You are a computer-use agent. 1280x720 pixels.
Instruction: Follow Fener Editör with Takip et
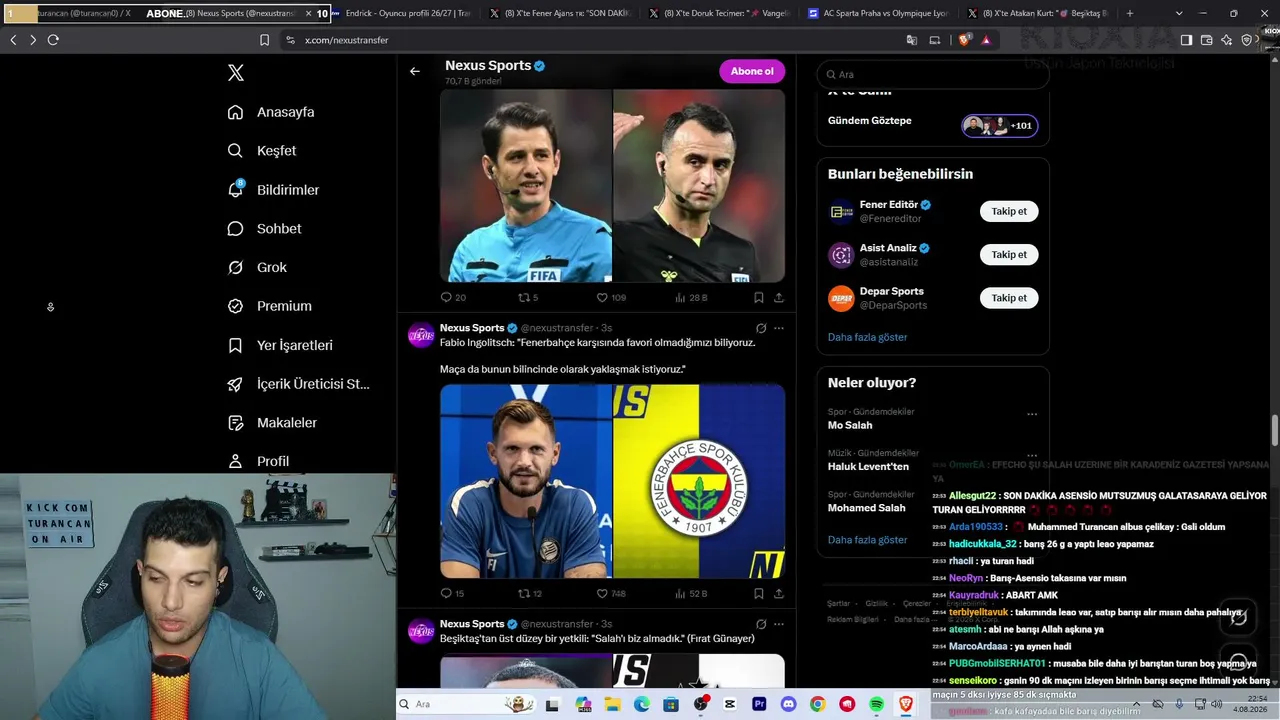coord(1009,211)
